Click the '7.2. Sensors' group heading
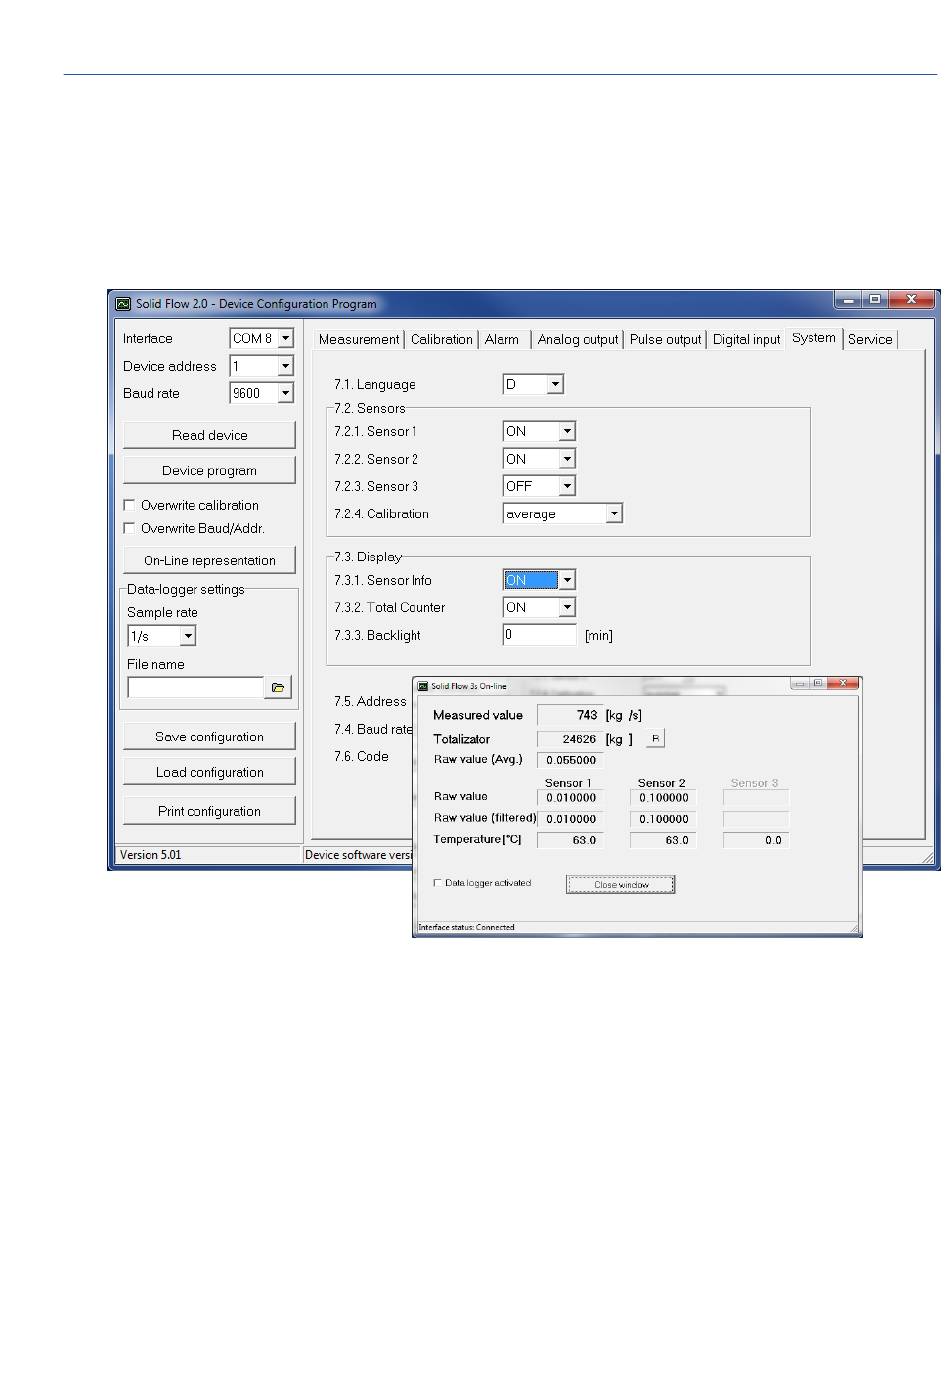The height and width of the screenshot is (1397, 950). click(x=370, y=408)
